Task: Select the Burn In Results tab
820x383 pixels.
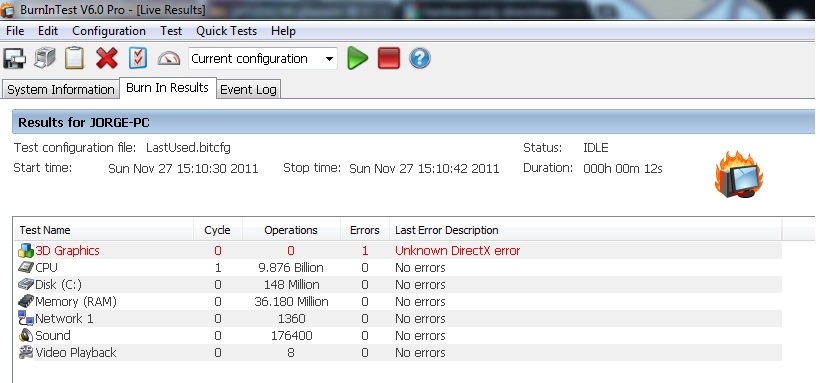Action: tap(167, 87)
